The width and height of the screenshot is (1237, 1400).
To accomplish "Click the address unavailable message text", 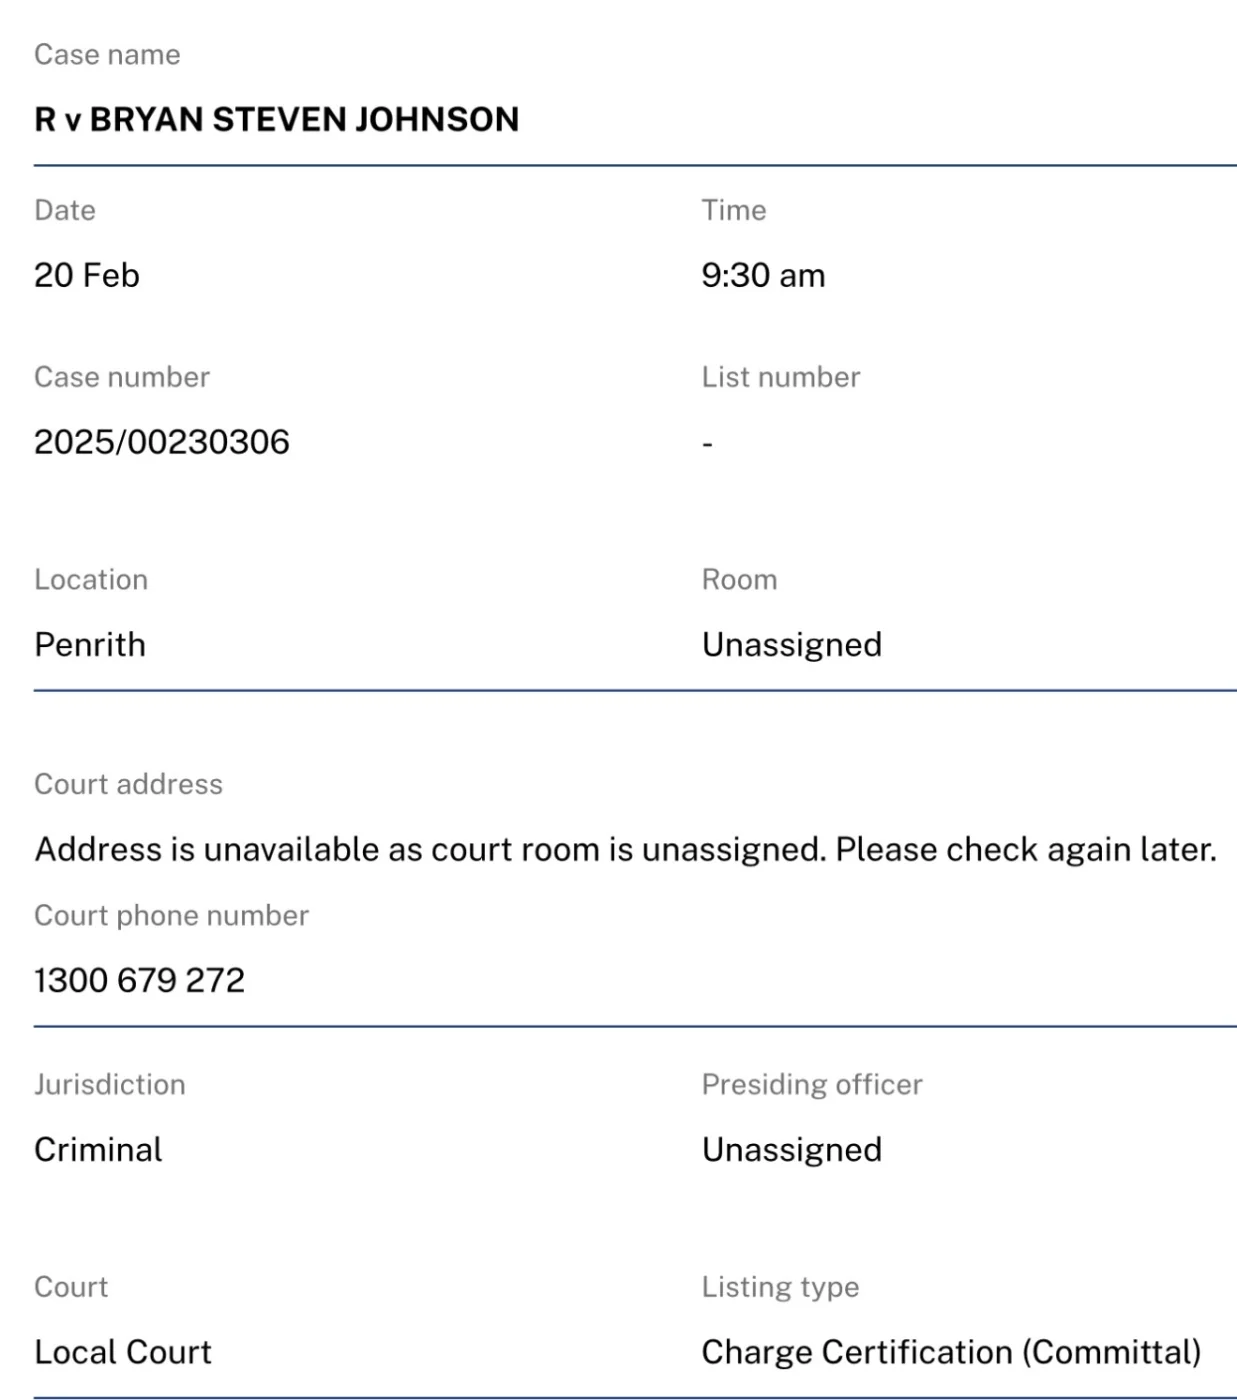I will point(625,850).
